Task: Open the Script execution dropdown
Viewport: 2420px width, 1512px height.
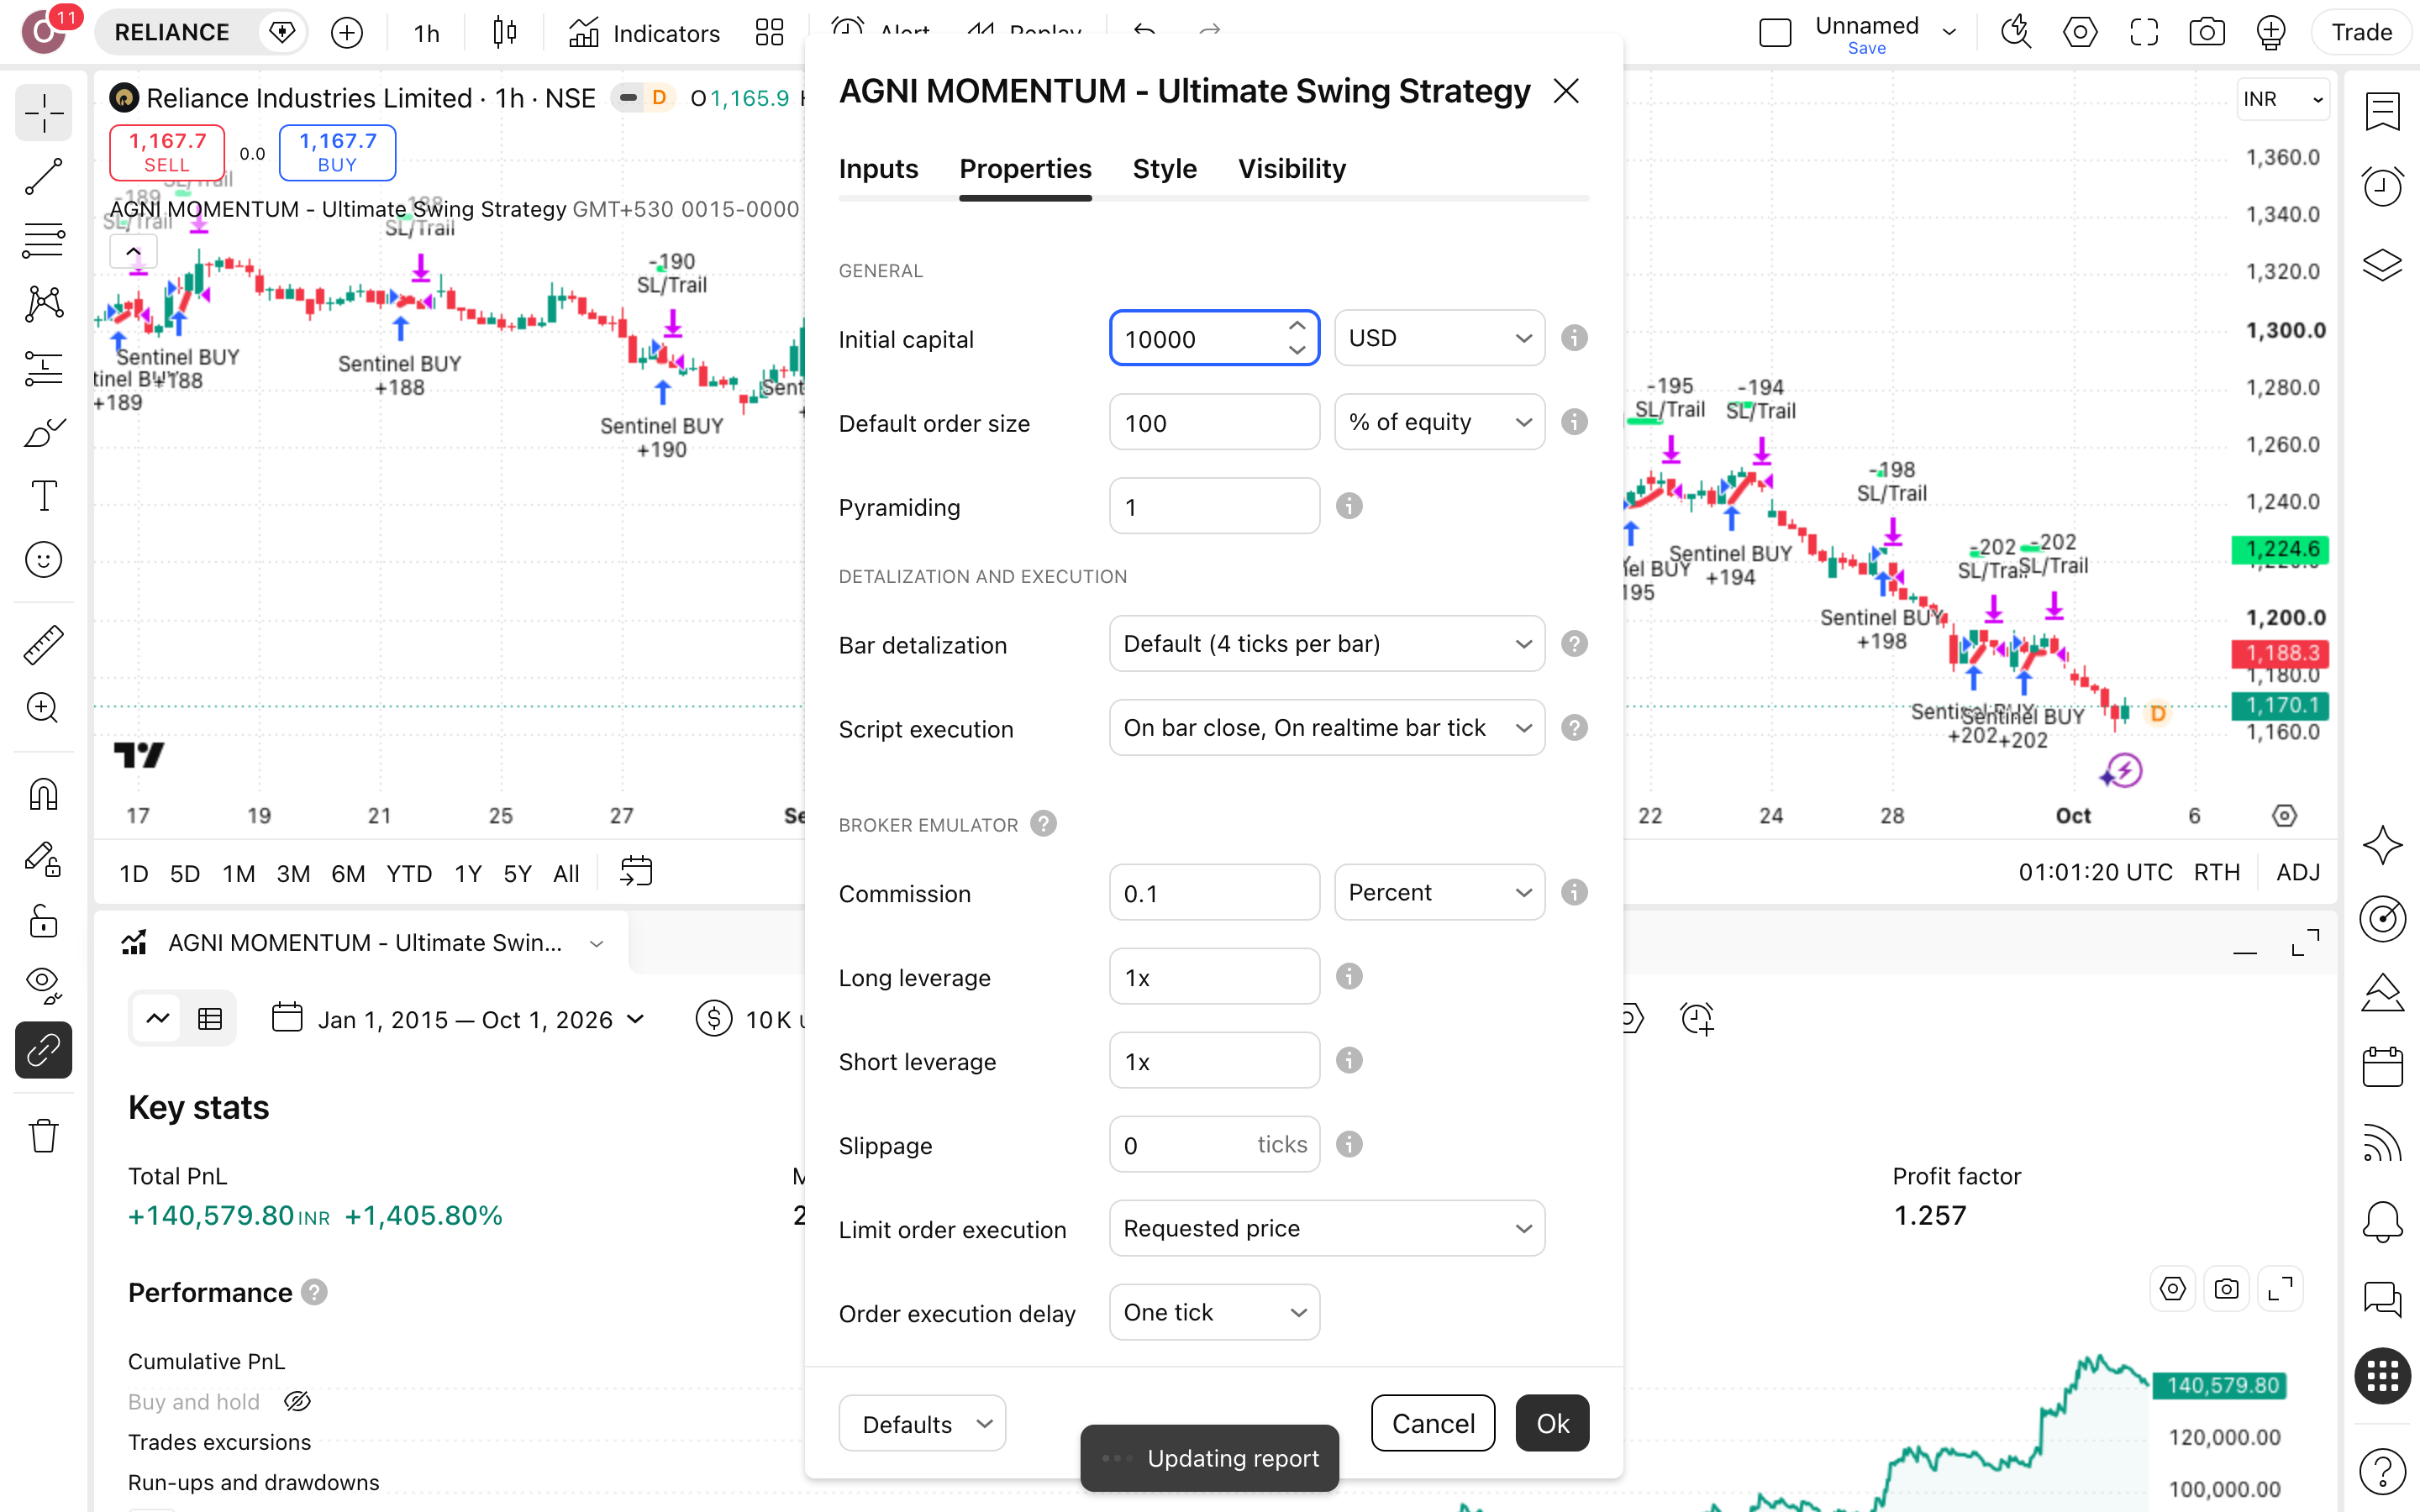Action: point(1327,728)
